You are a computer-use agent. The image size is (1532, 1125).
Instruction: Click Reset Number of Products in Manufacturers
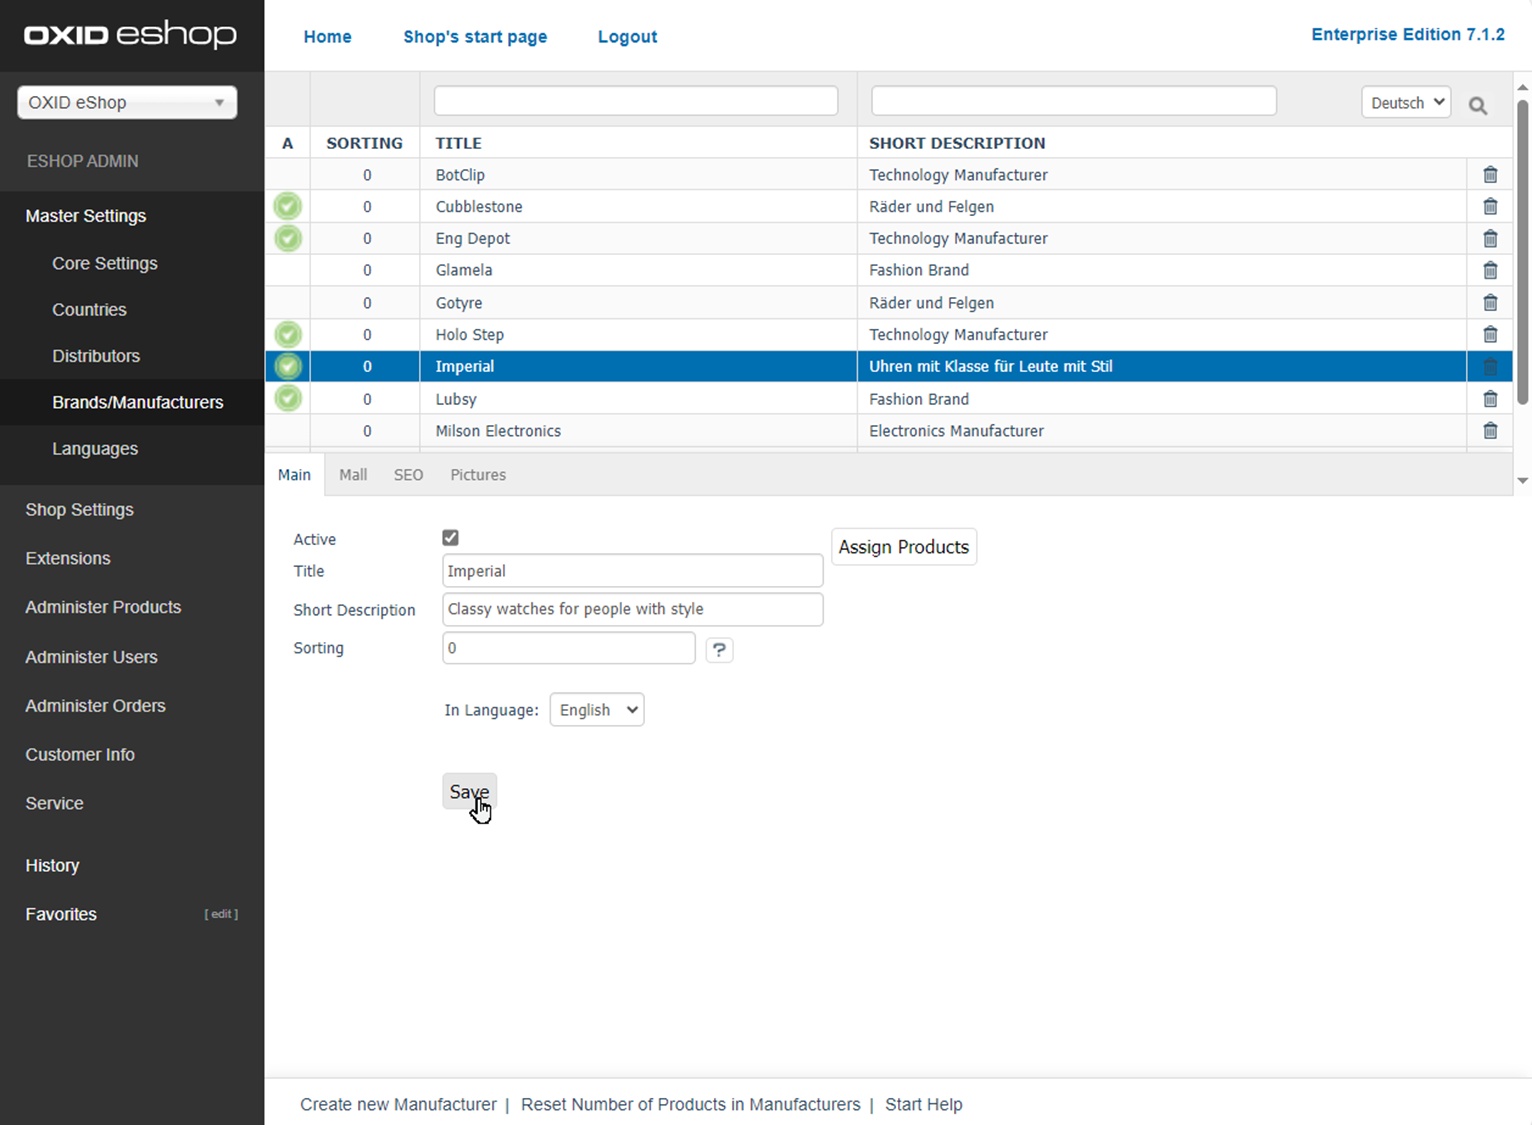tap(691, 1105)
